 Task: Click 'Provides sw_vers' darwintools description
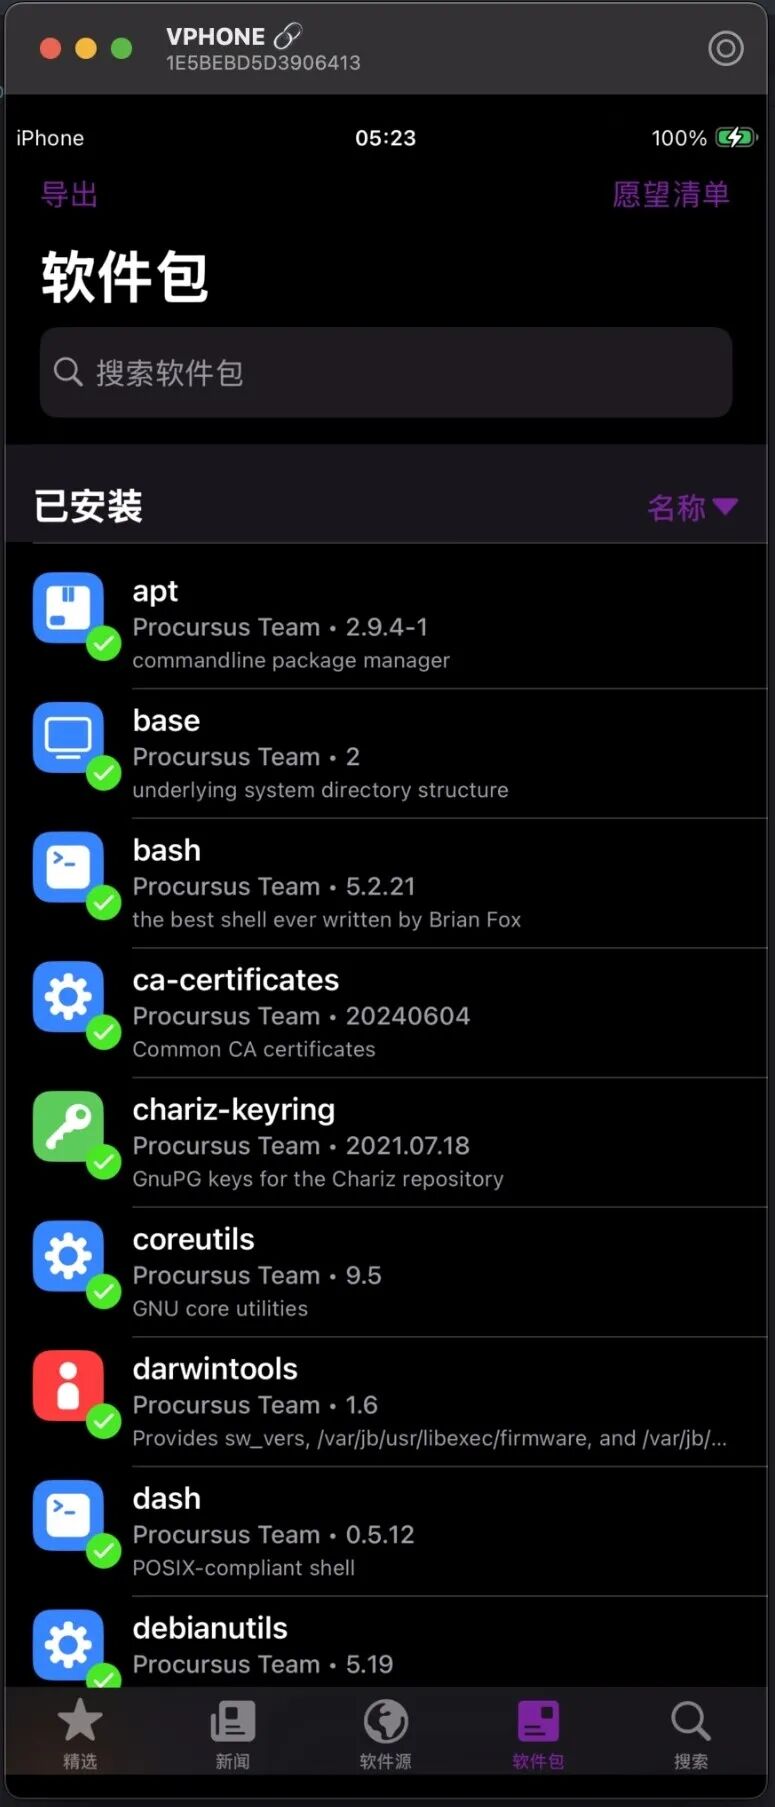430,1438
